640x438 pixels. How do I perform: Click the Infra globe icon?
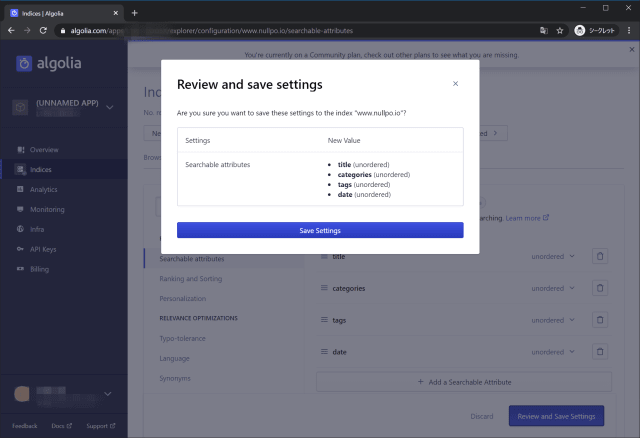(x=20, y=229)
